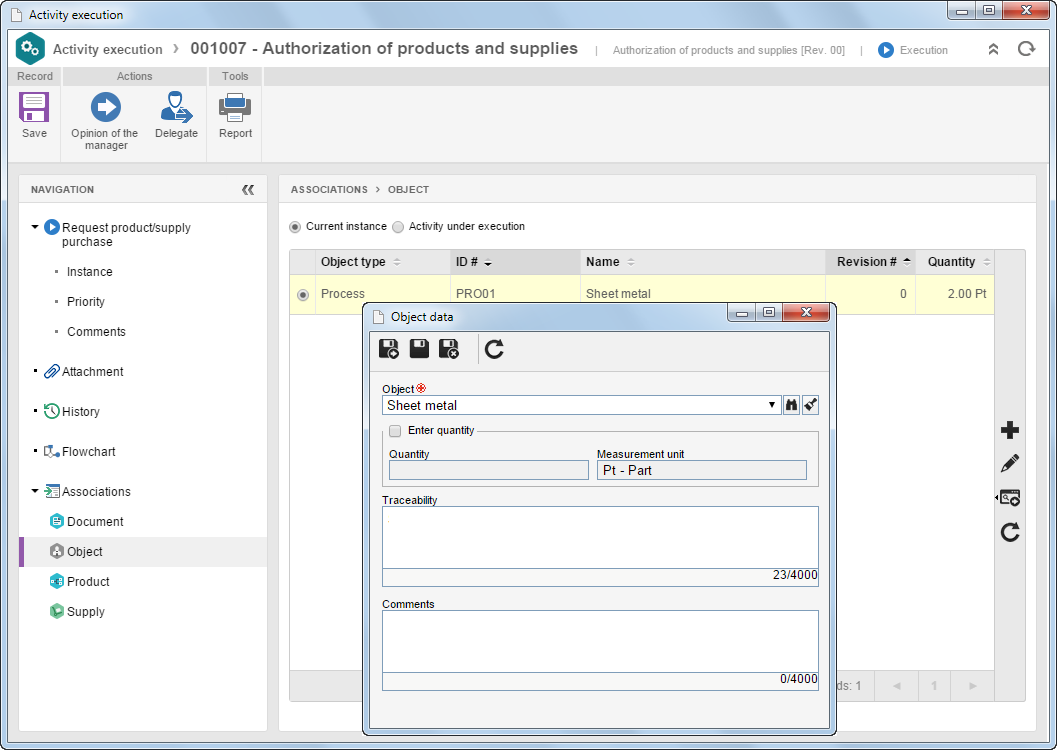Image resolution: width=1057 pixels, height=750 pixels.
Task: Refresh the Object data form
Action: (x=494, y=349)
